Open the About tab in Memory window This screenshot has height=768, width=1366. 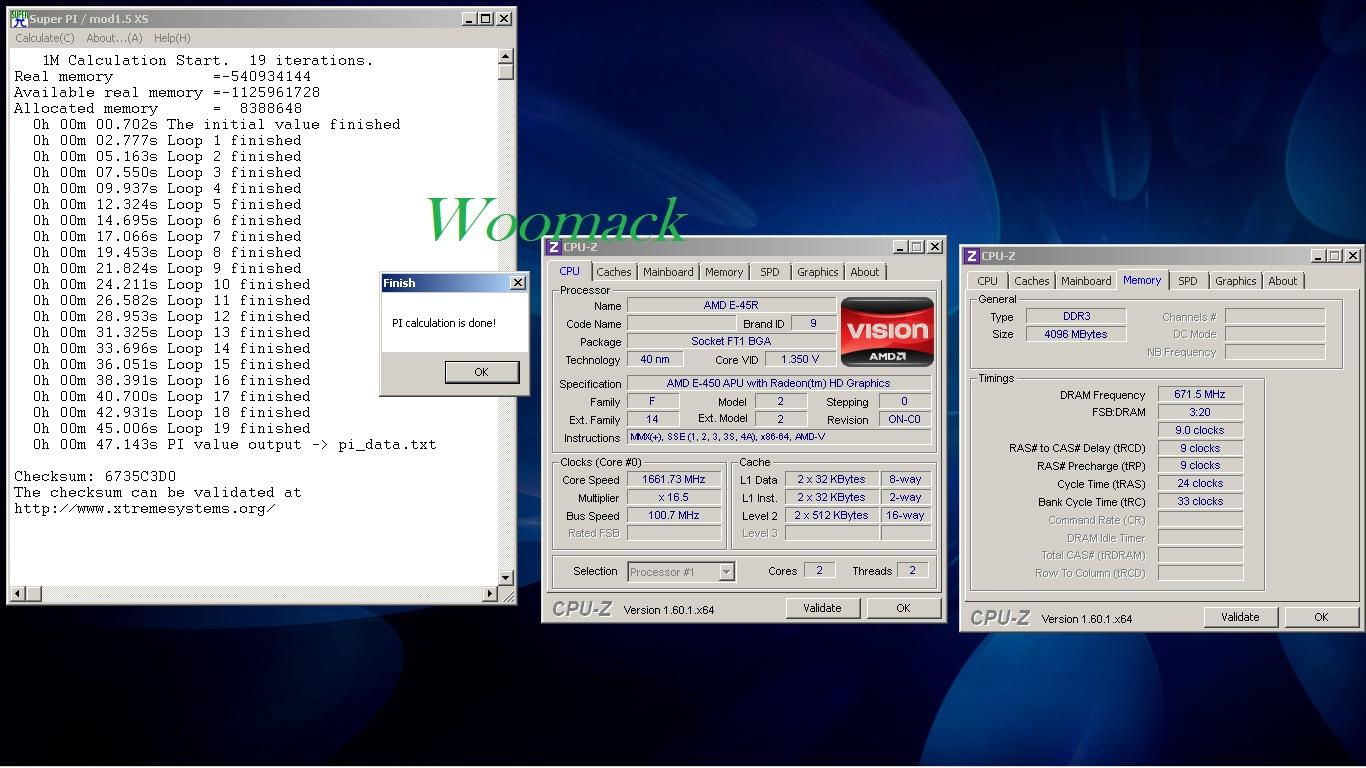coord(1283,281)
